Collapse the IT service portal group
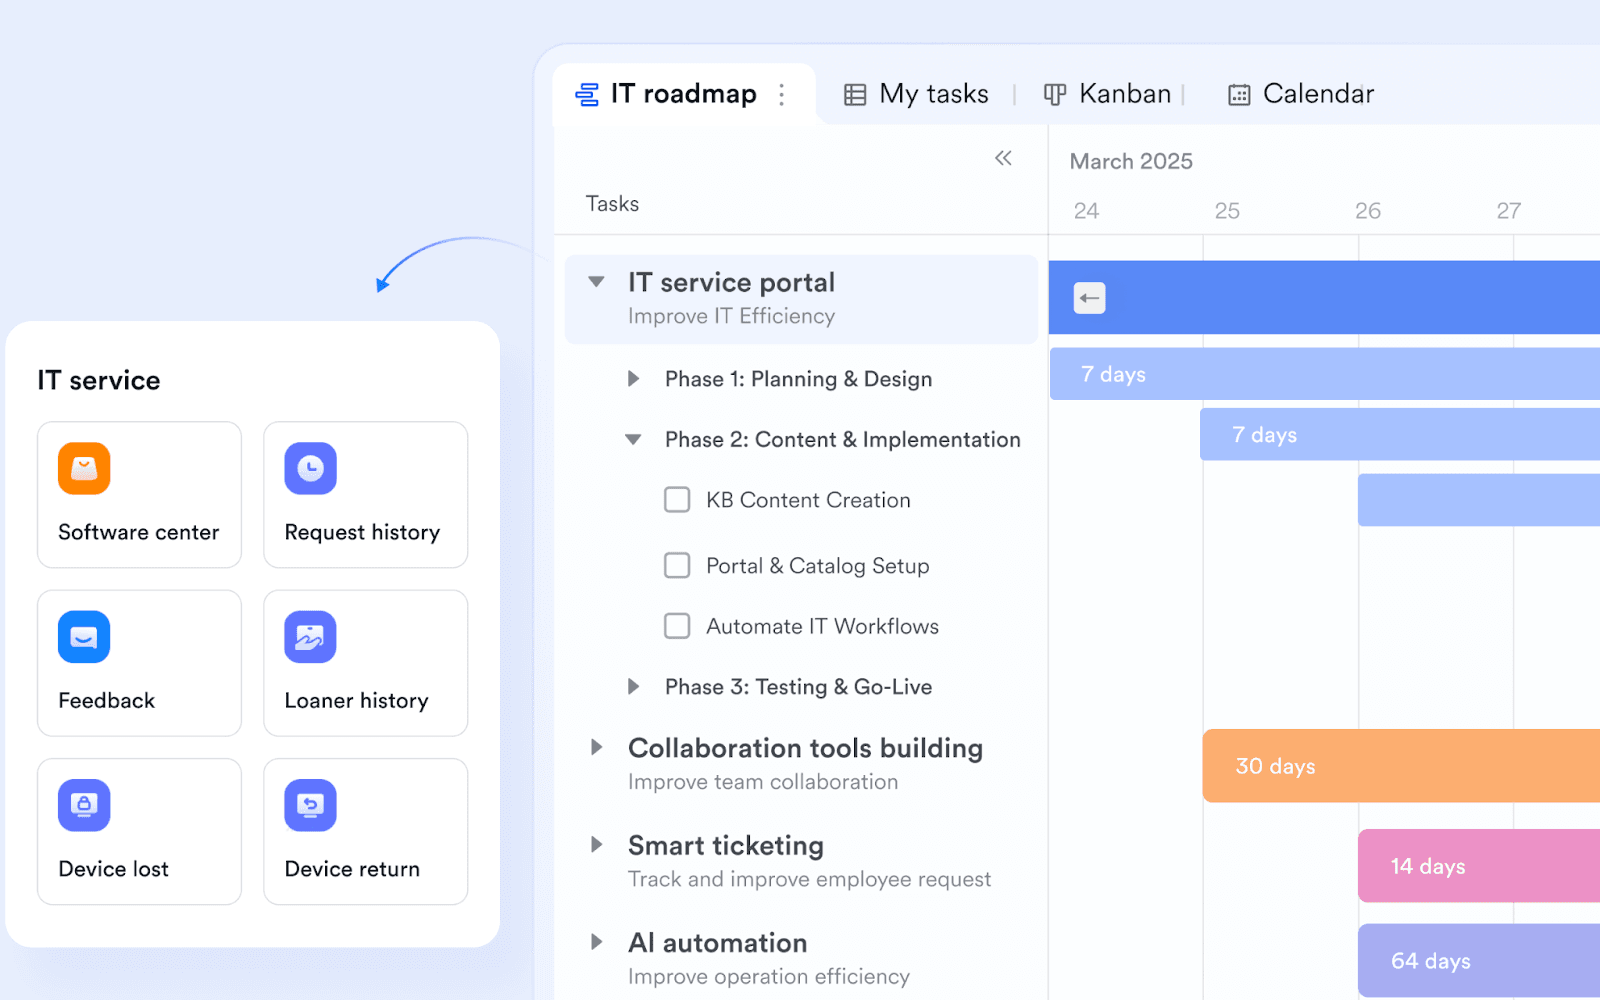 (x=596, y=282)
